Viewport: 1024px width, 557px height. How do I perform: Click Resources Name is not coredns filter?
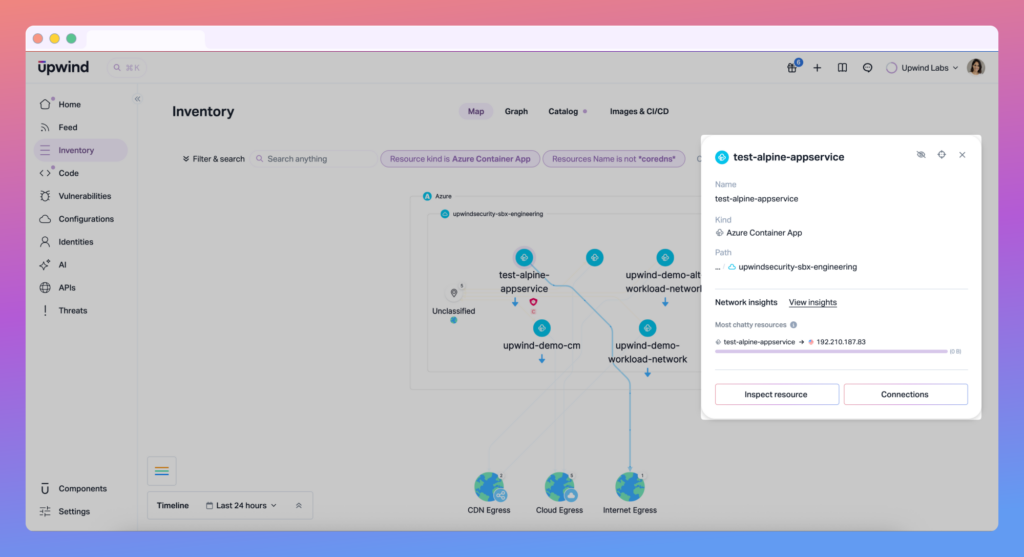coord(614,159)
